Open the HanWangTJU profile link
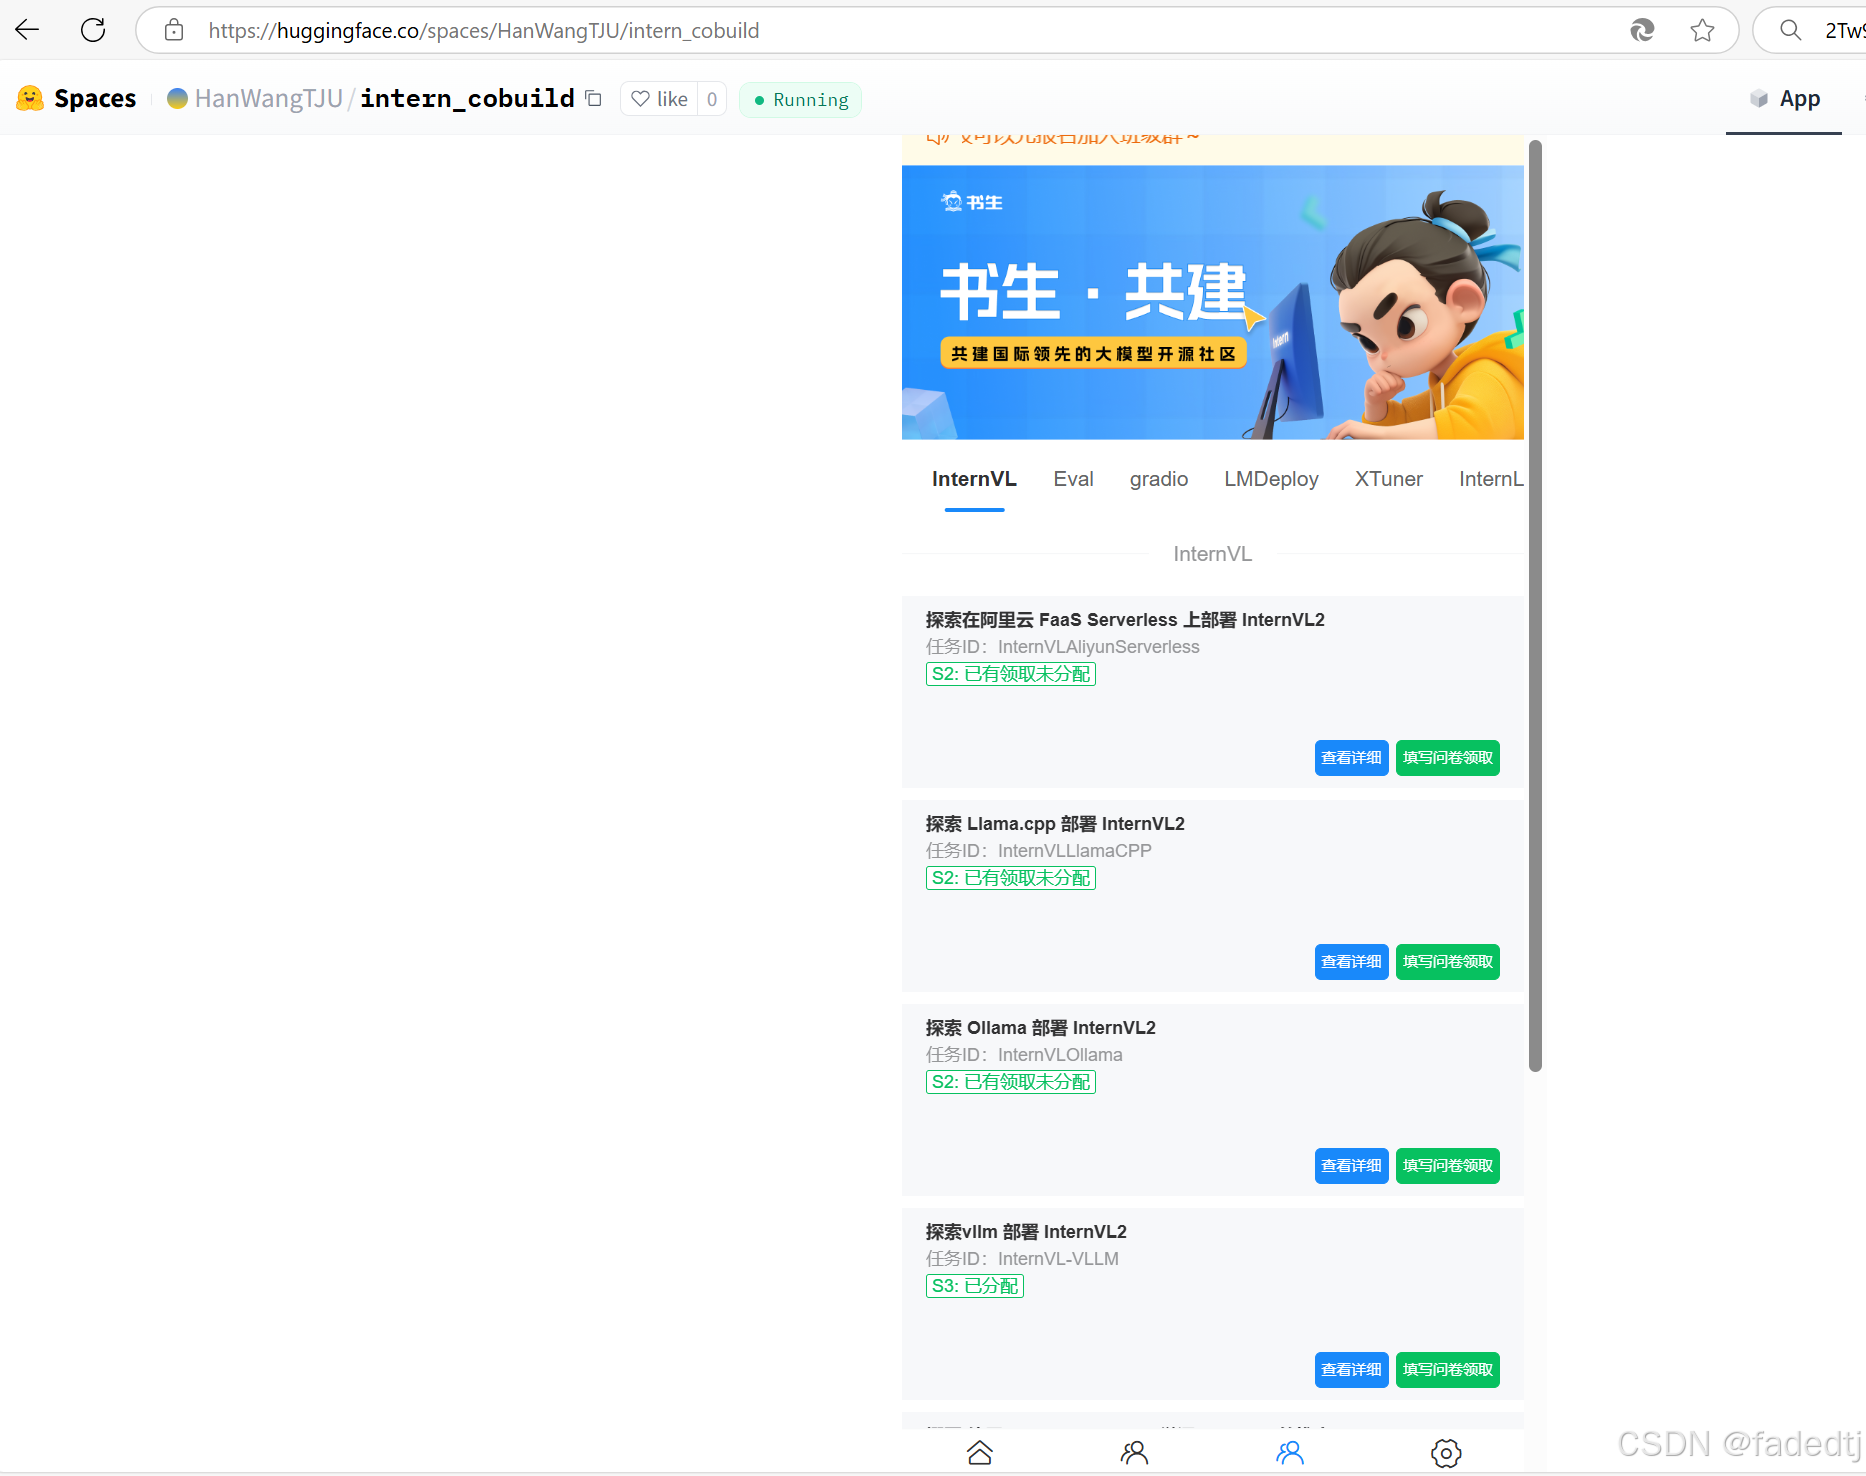Viewport: 1866px width, 1476px height. click(x=269, y=98)
